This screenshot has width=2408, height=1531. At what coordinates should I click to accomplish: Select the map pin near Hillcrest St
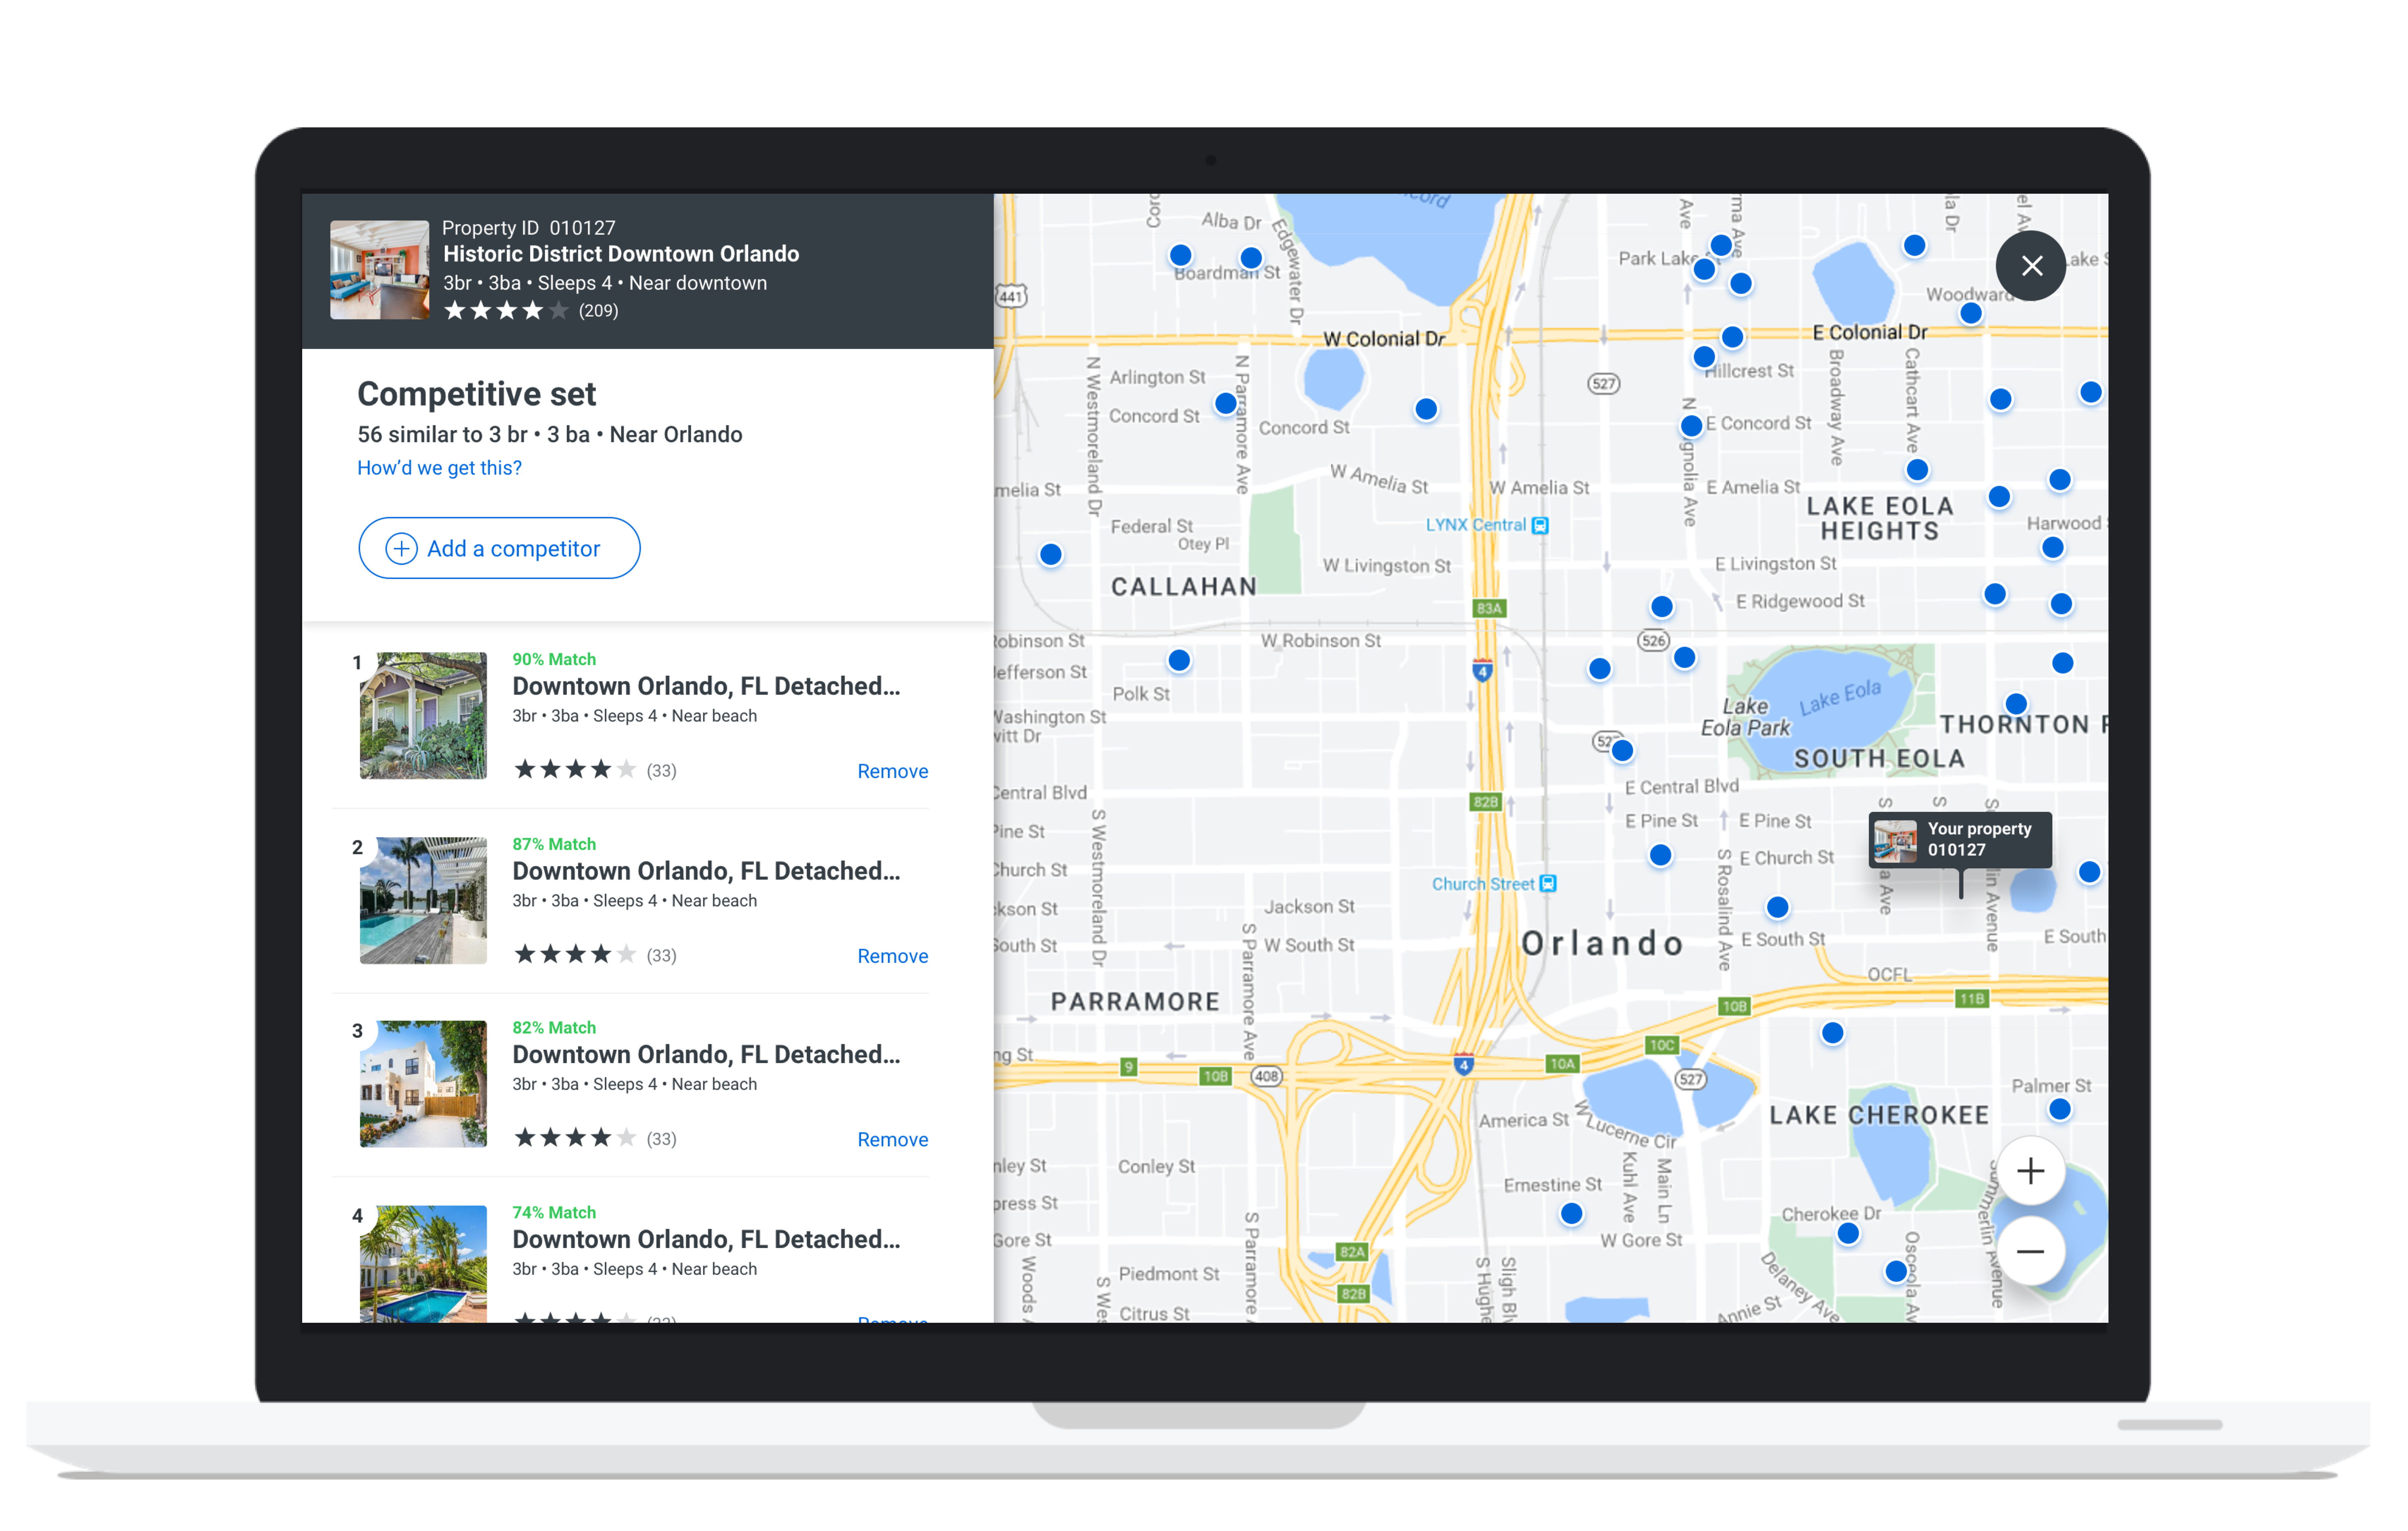pyautogui.click(x=1704, y=357)
